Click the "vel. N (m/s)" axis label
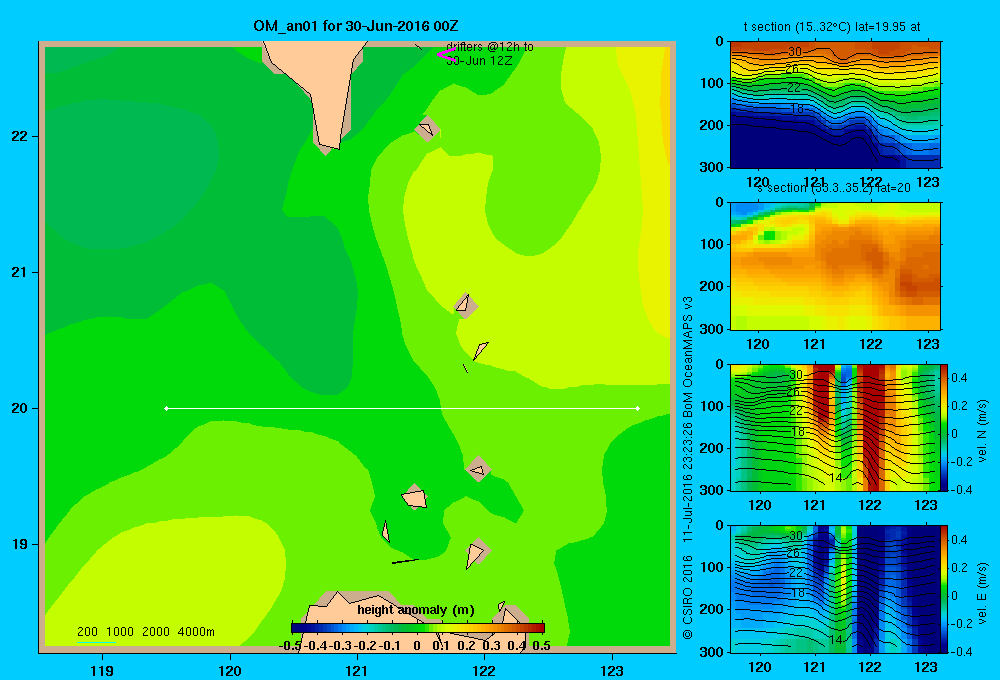Screen dimensions: 1000x680 982,431
